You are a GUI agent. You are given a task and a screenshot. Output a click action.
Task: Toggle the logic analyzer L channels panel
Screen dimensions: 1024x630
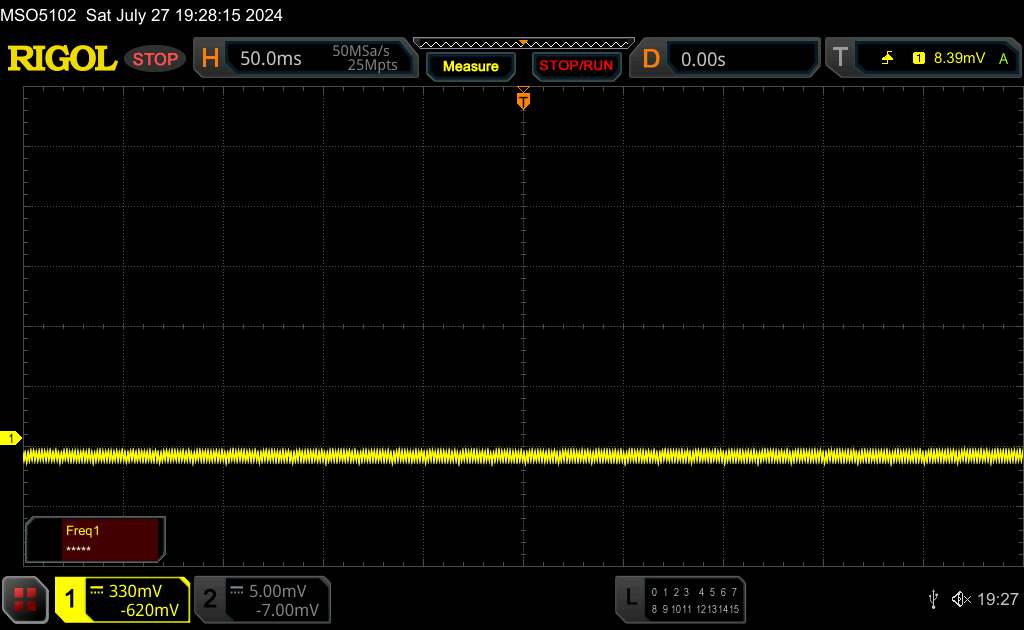(630, 599)
